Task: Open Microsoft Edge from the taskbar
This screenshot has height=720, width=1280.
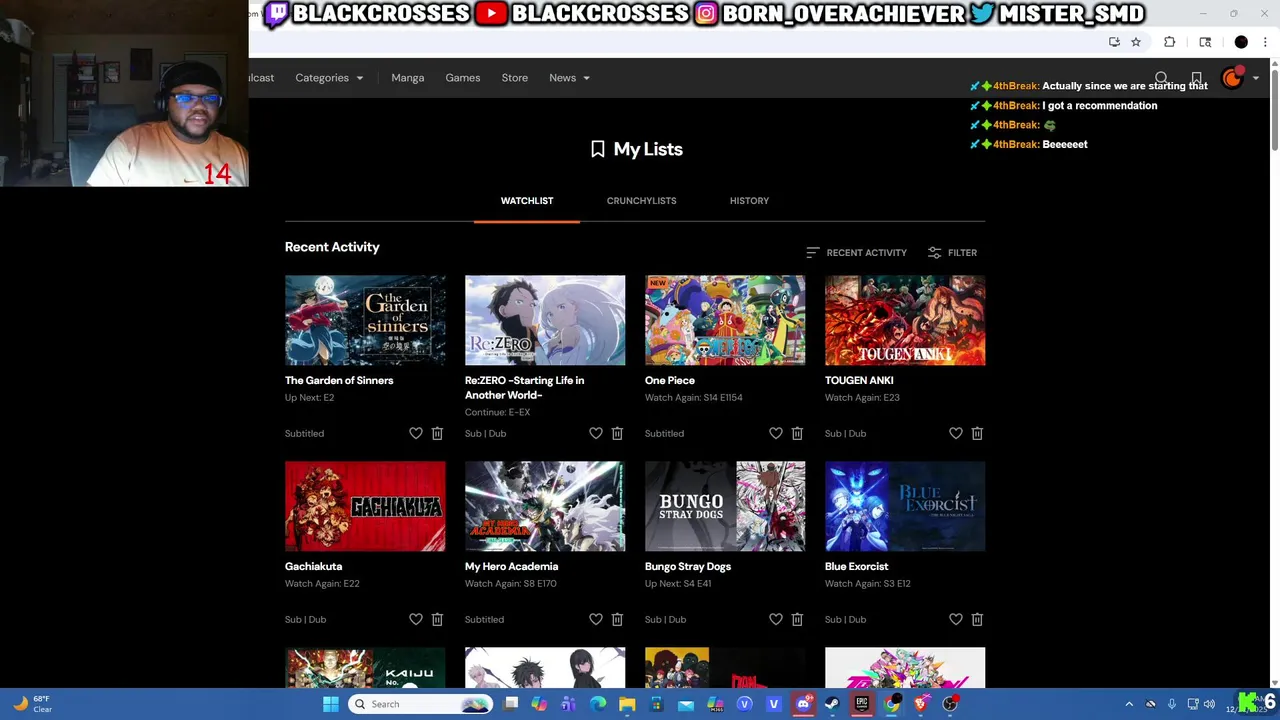Action: pyautogui.click(x=598, y=704)
